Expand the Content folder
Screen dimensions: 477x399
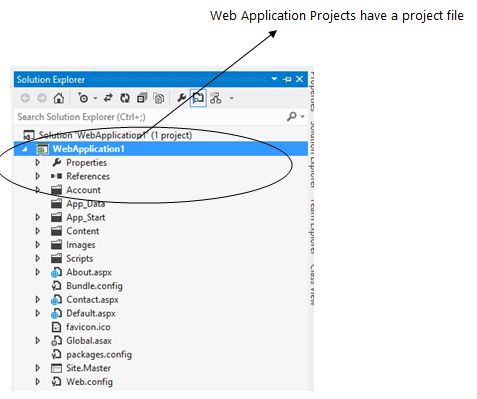pyautogui.click(x=38, y=231)
